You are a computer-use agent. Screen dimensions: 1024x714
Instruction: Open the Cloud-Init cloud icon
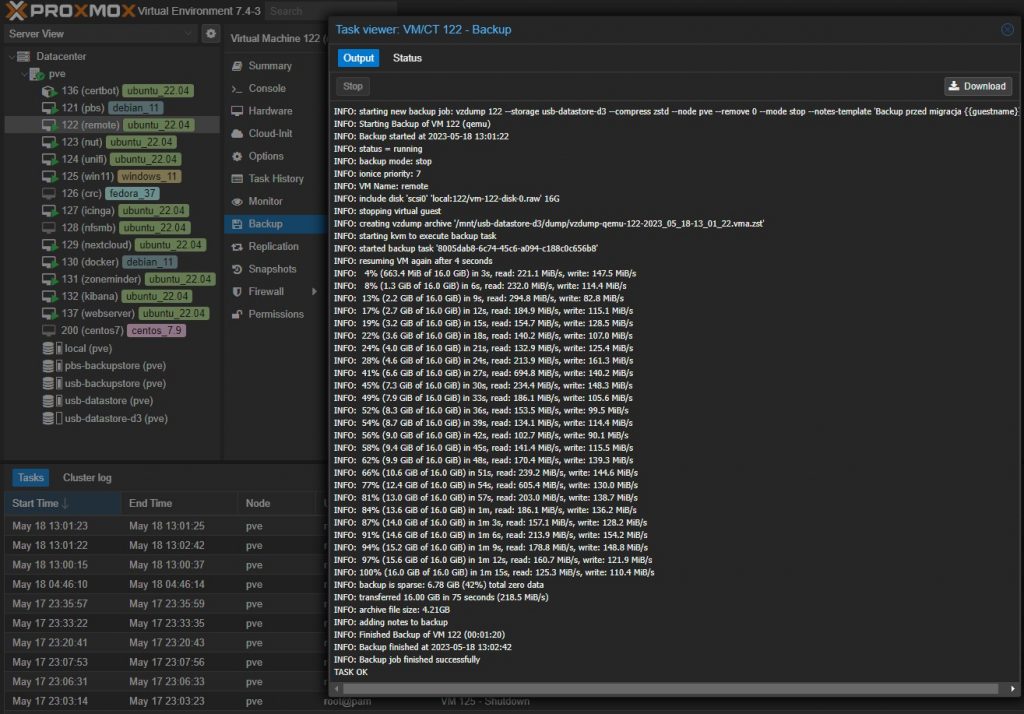click(x=237, y=134)
